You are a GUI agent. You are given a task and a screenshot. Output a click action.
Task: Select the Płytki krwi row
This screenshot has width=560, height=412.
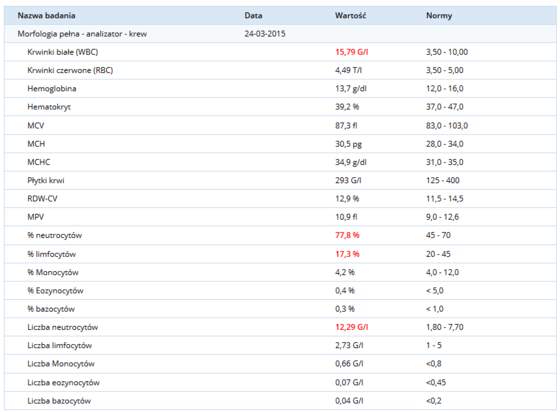tap(280, 180)
